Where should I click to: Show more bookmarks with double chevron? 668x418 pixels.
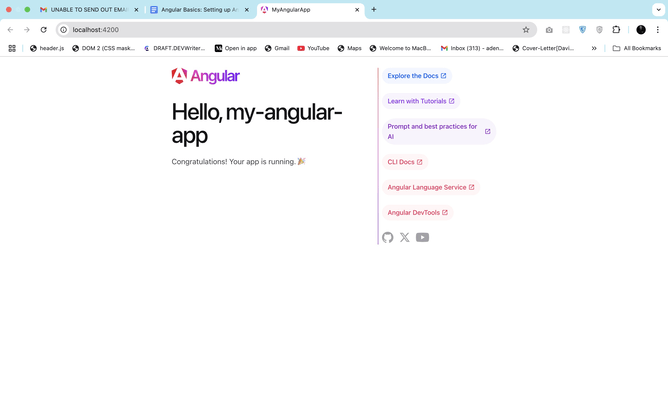594,49
